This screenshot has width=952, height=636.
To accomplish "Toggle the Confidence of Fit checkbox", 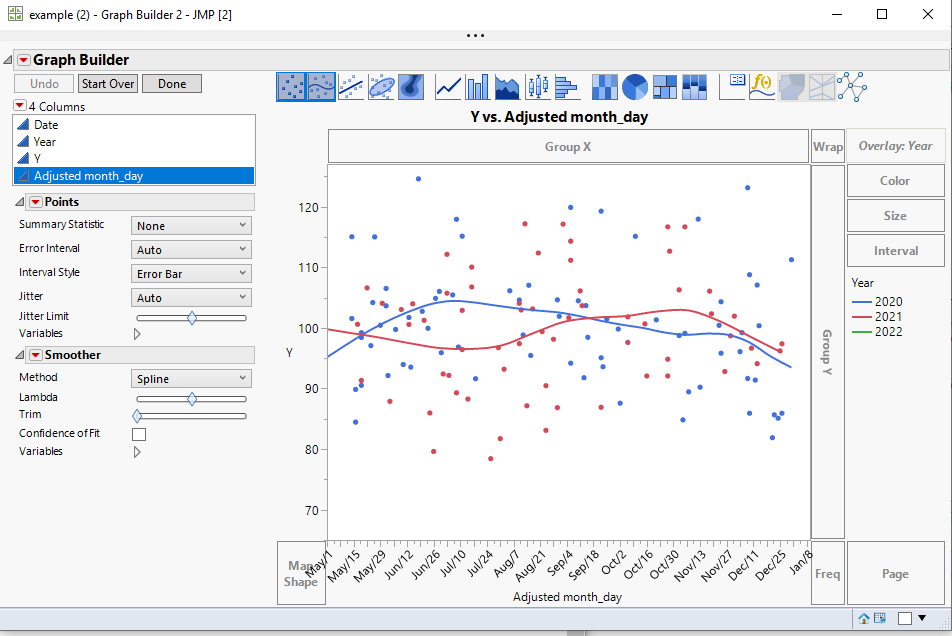I will coord(139,434).
